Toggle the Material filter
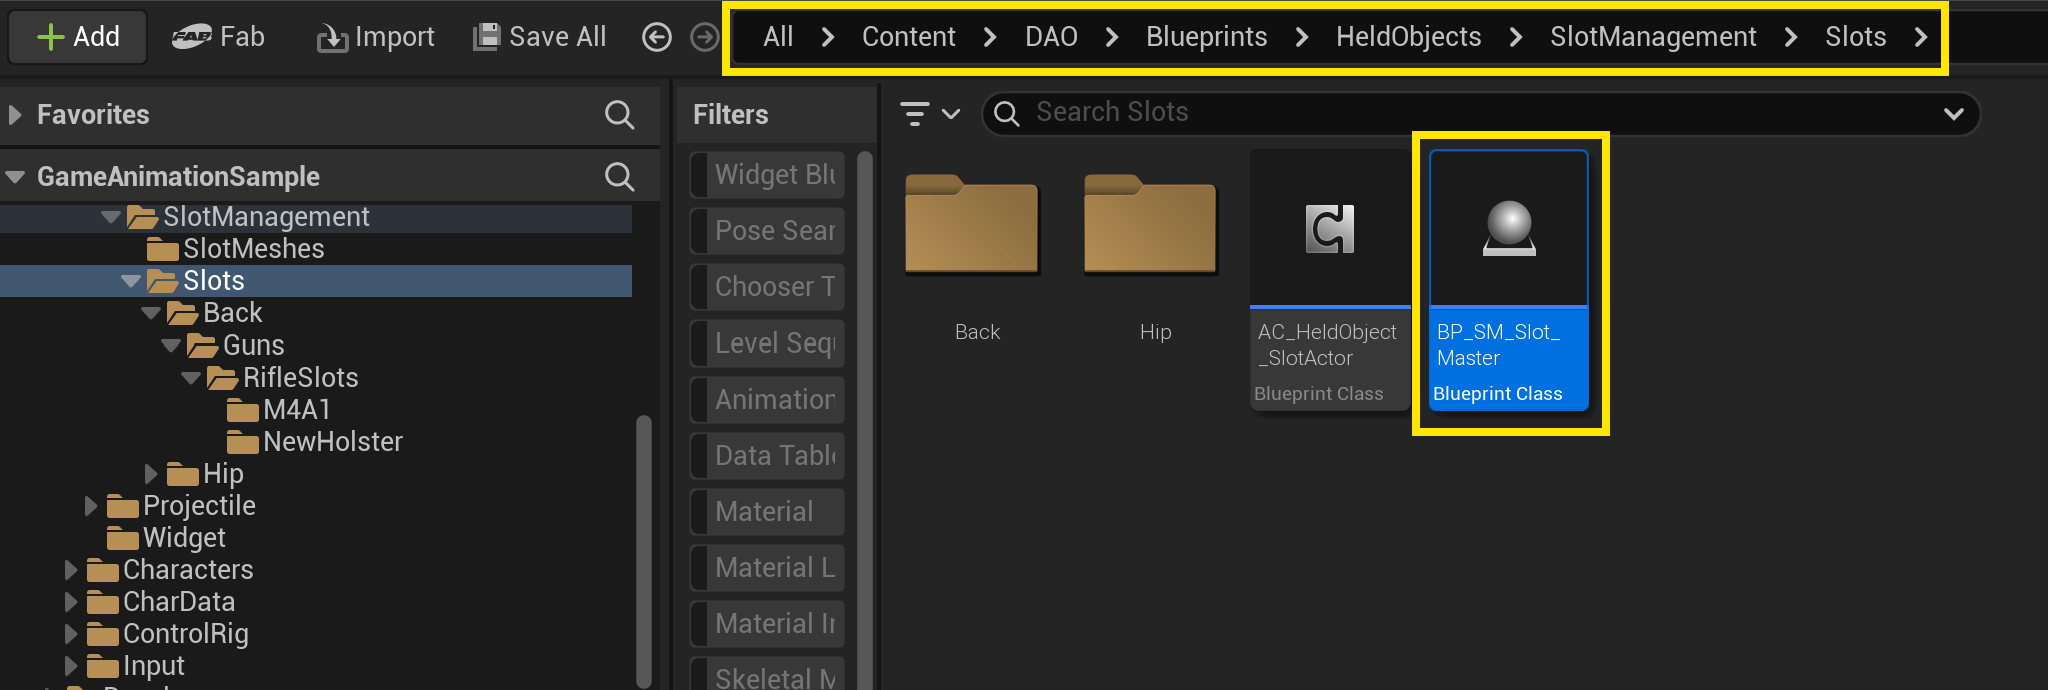 [x=768, y=511]
